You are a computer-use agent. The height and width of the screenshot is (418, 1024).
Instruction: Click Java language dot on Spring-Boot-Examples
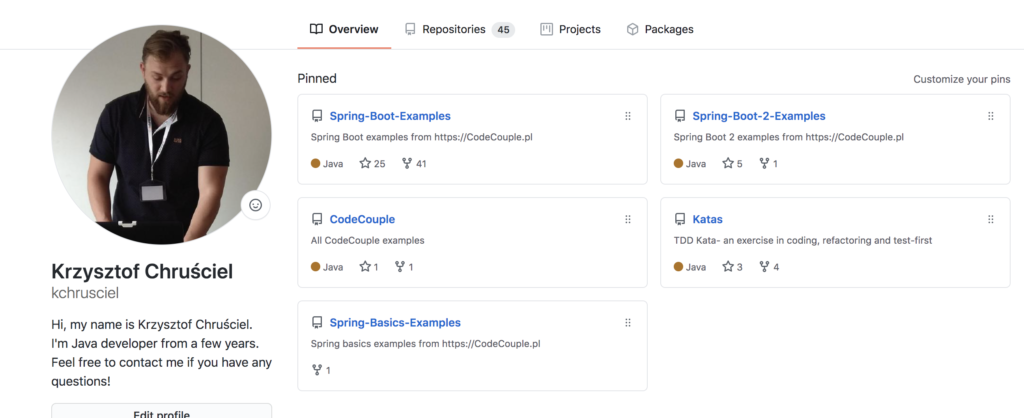tap(315, 163)
